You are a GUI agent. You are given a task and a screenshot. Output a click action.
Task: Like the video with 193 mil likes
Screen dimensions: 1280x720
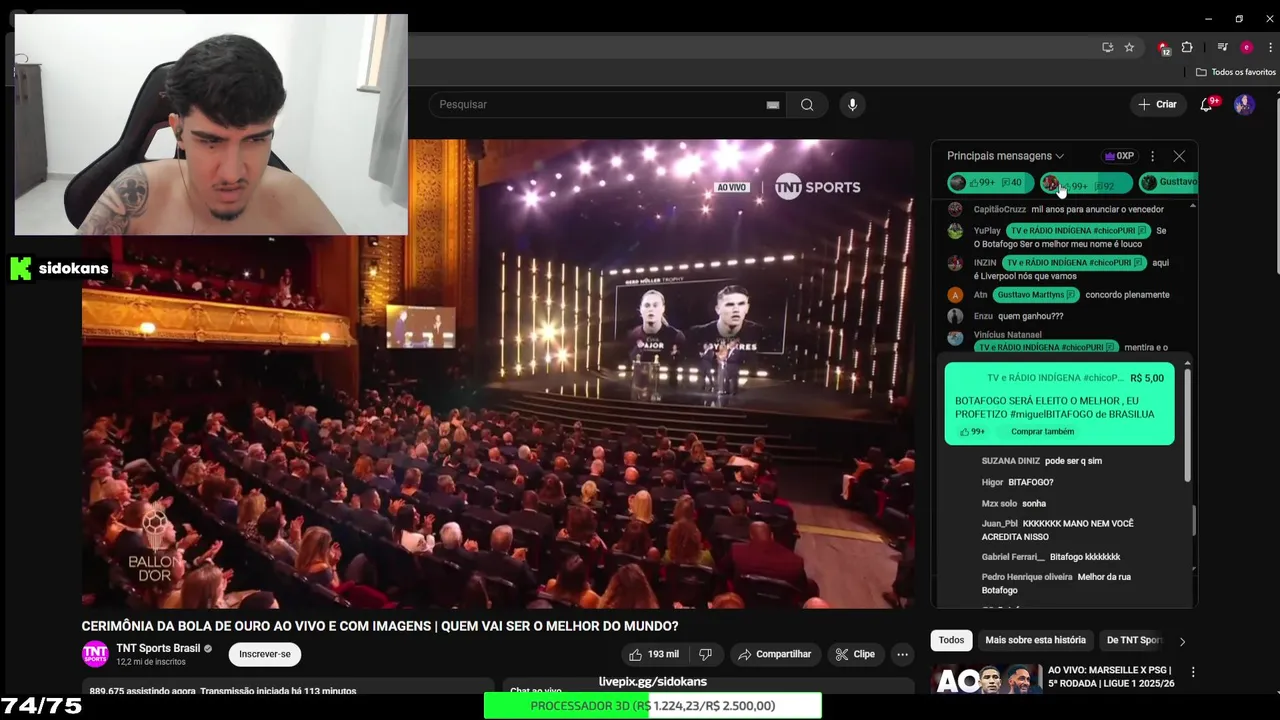point(653,654)
